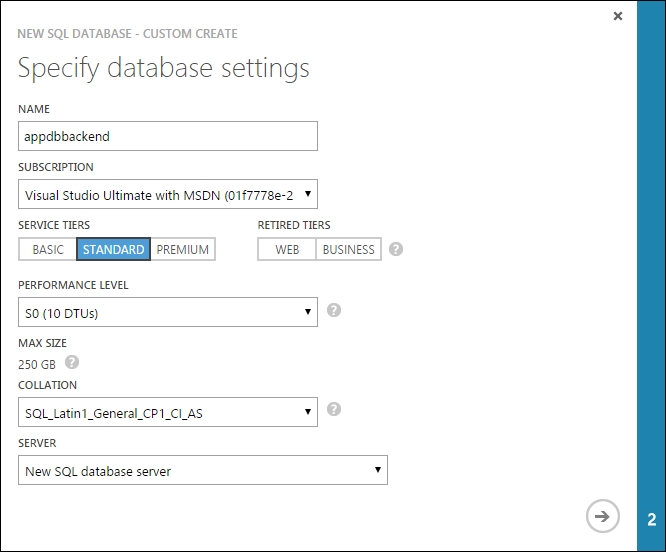
Task: Open help icon beside 250 GB max size
Action: [x=72, y=363]
